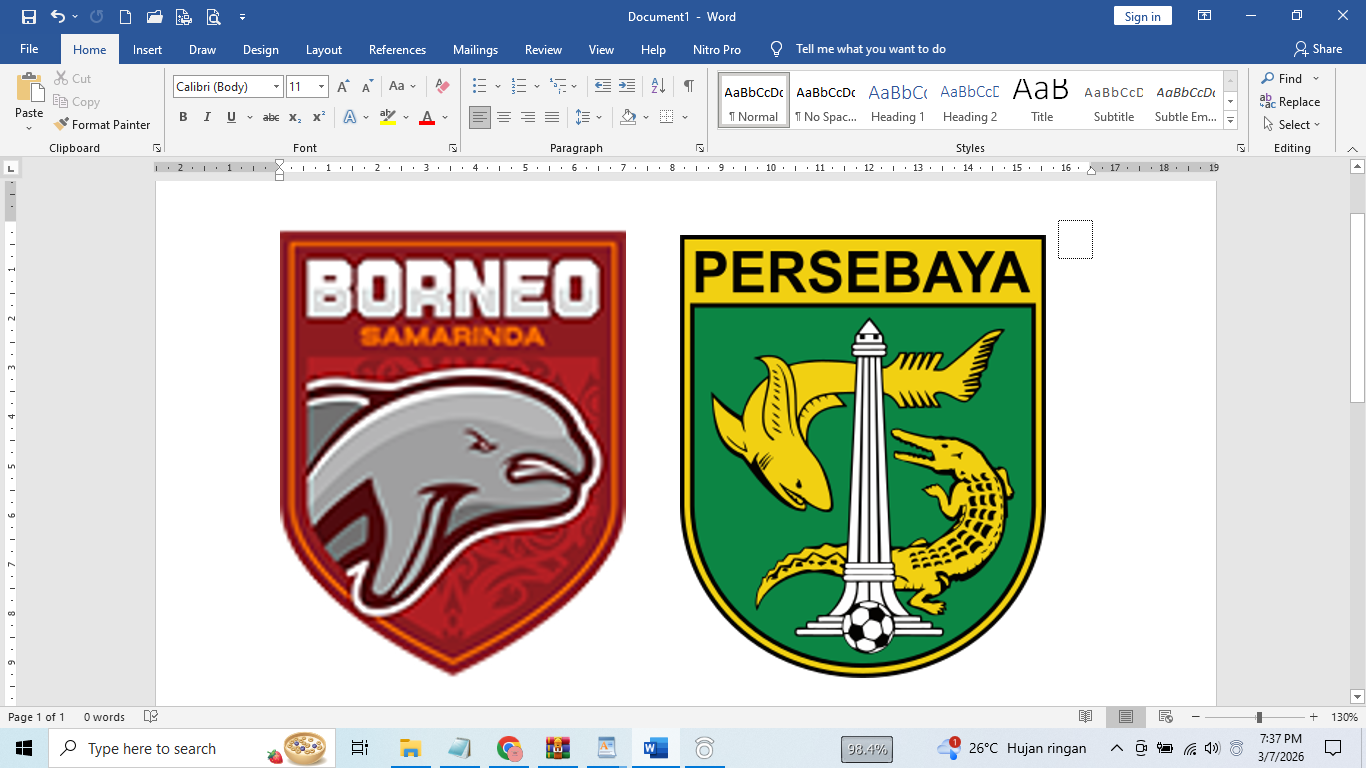Center align the paragraph
Screen dimensions: 1366x768
pyautogui.click(x=504, y=117)
